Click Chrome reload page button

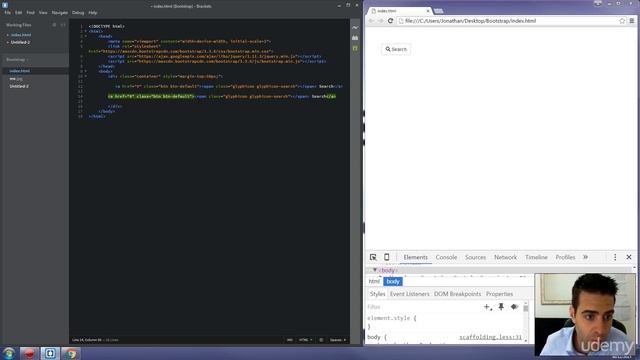pos(390,21)
